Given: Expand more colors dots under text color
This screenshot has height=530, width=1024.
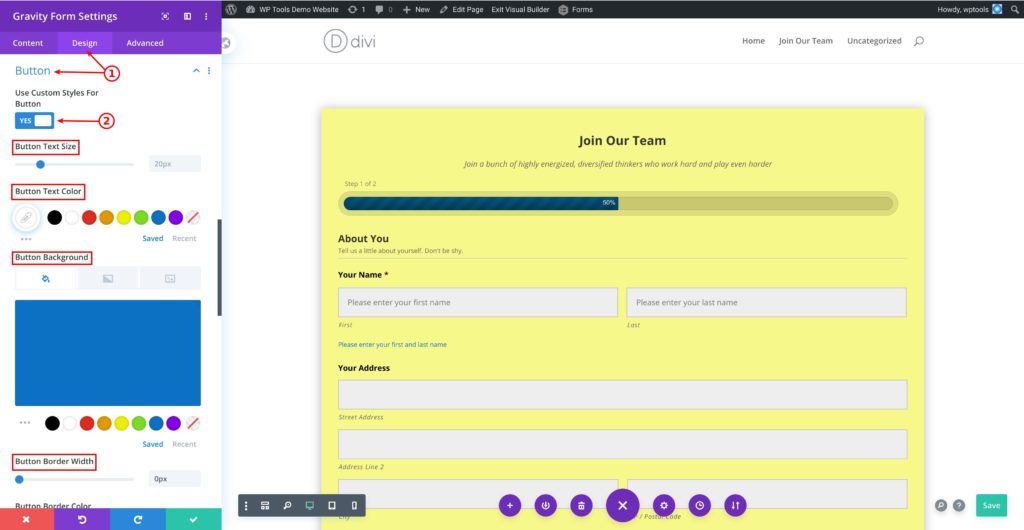Looking at the screenshot, I should click(x=26, y=239).
